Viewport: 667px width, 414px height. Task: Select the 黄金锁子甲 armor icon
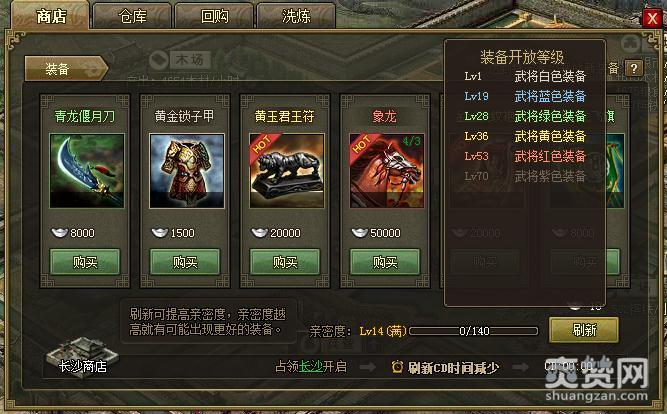[187, 171]
